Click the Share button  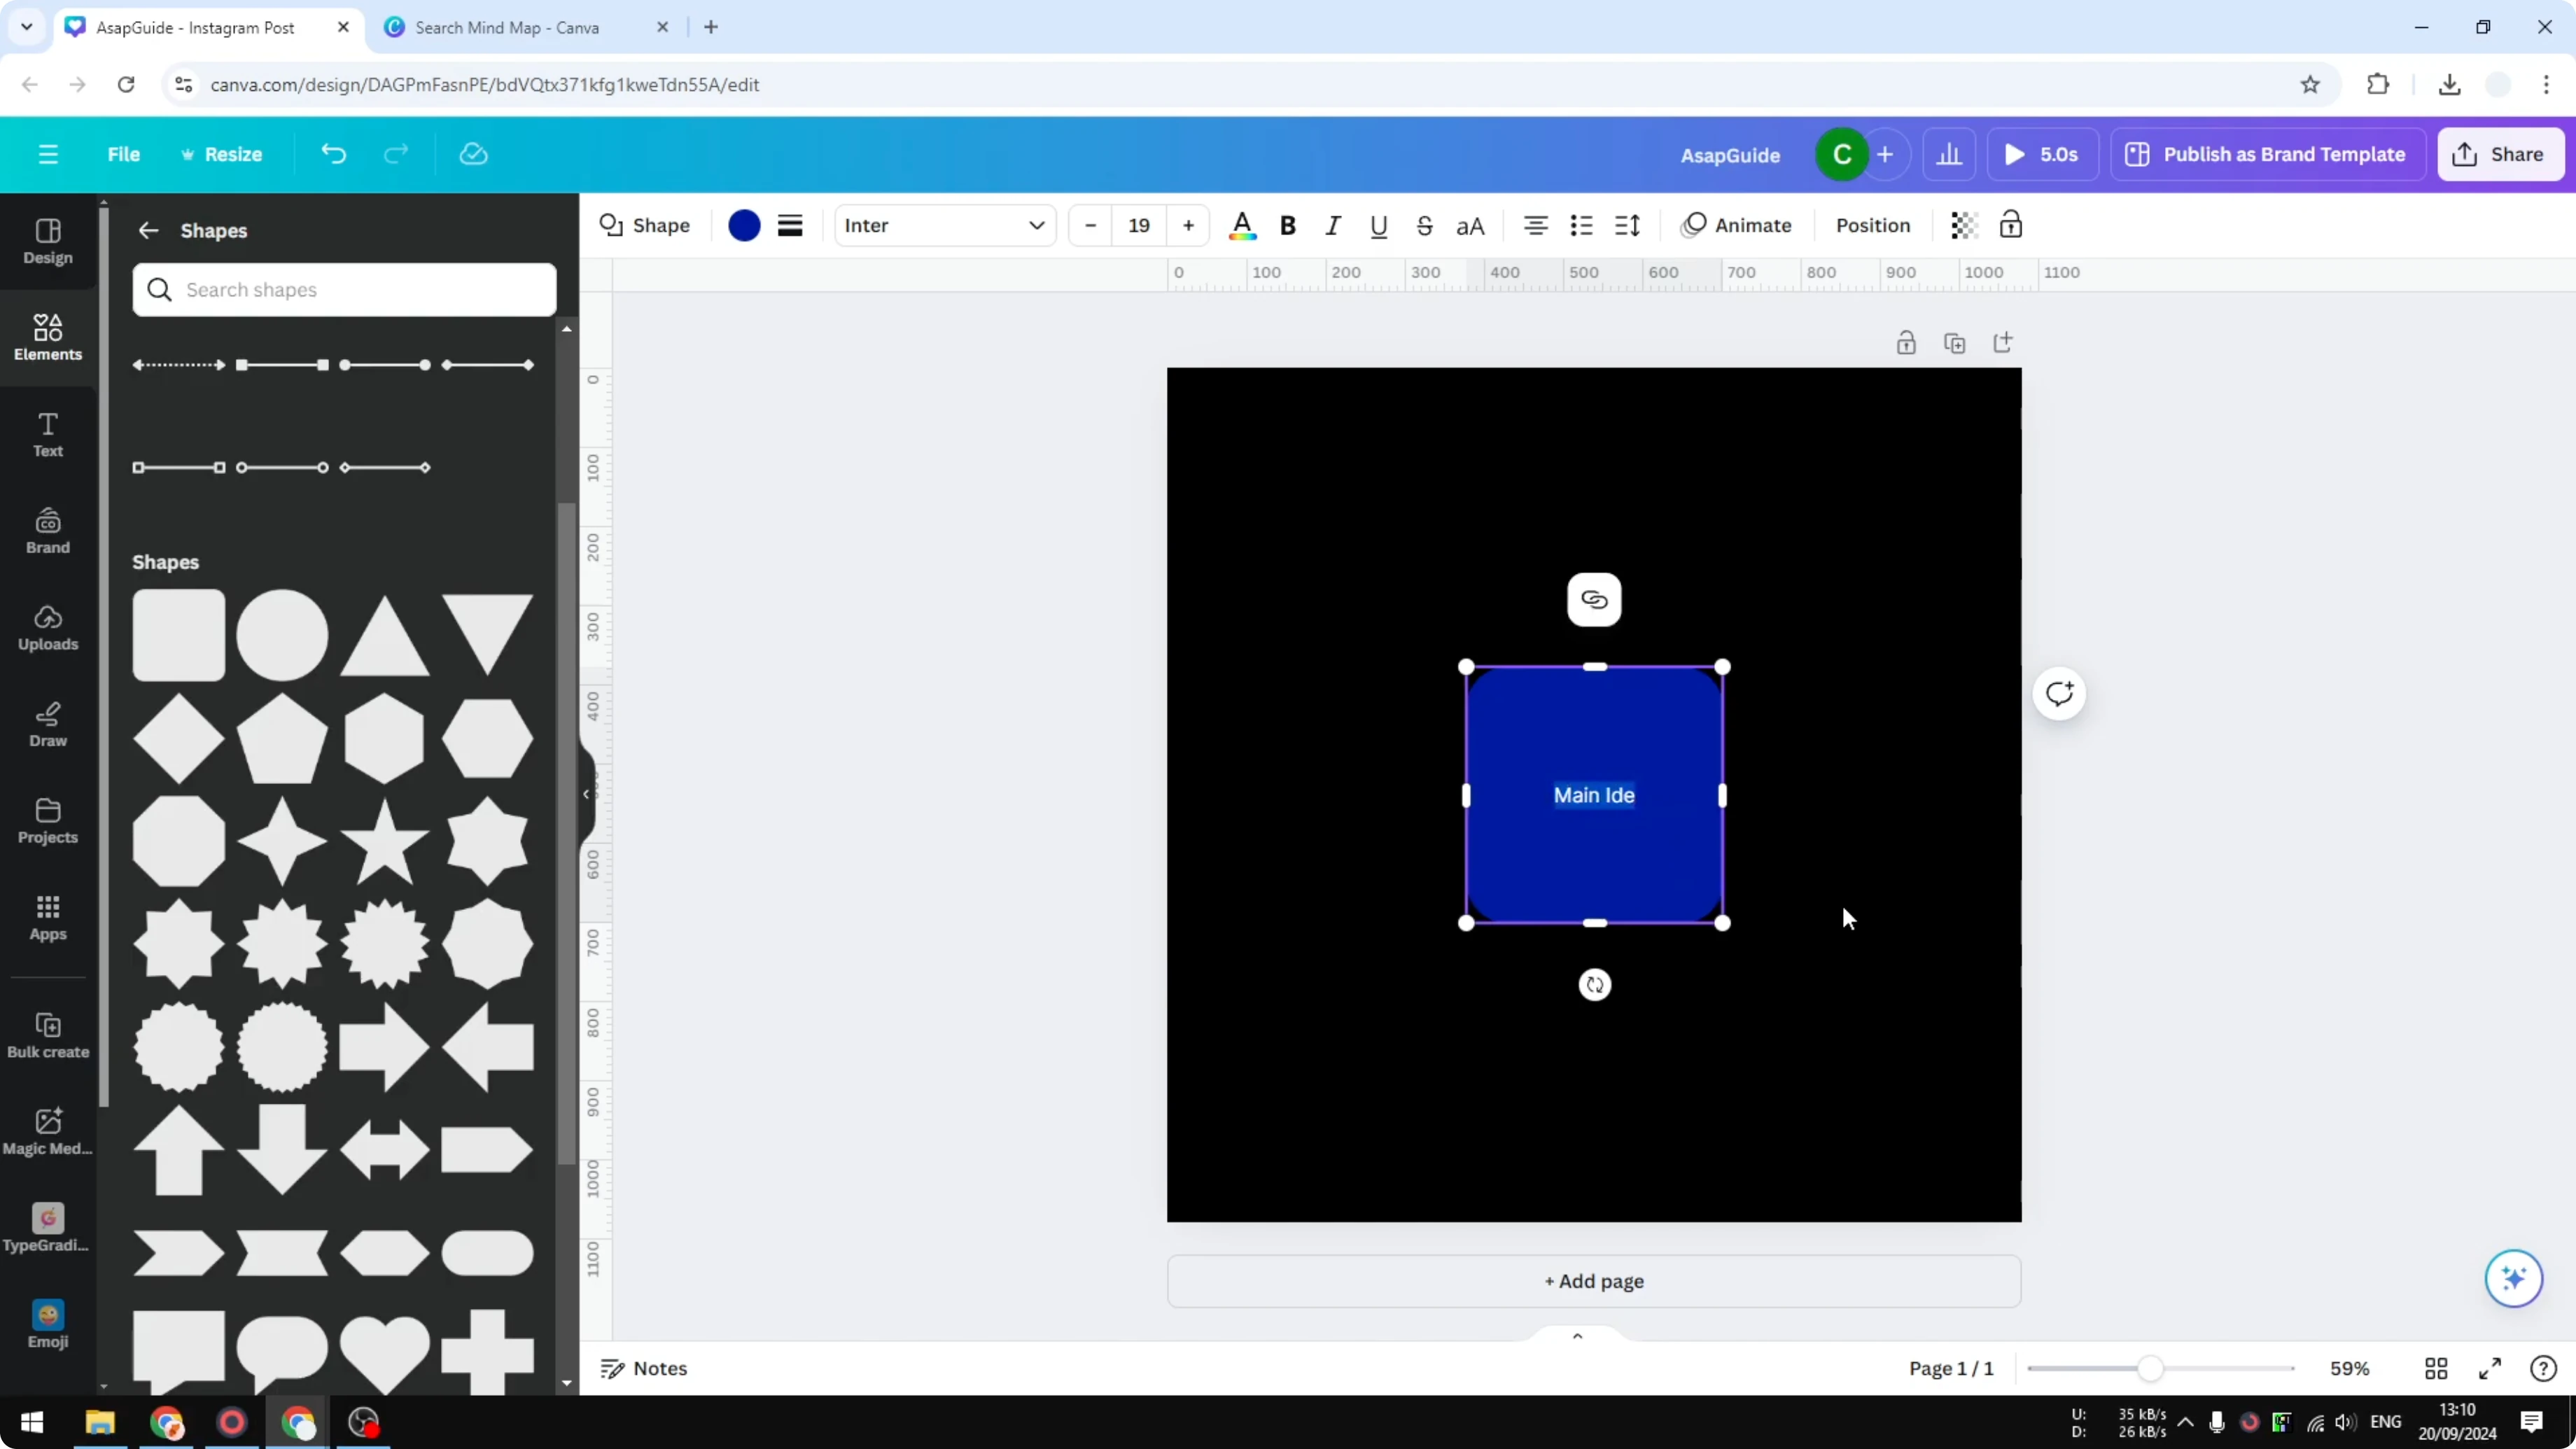click(x=2501, y=155)
